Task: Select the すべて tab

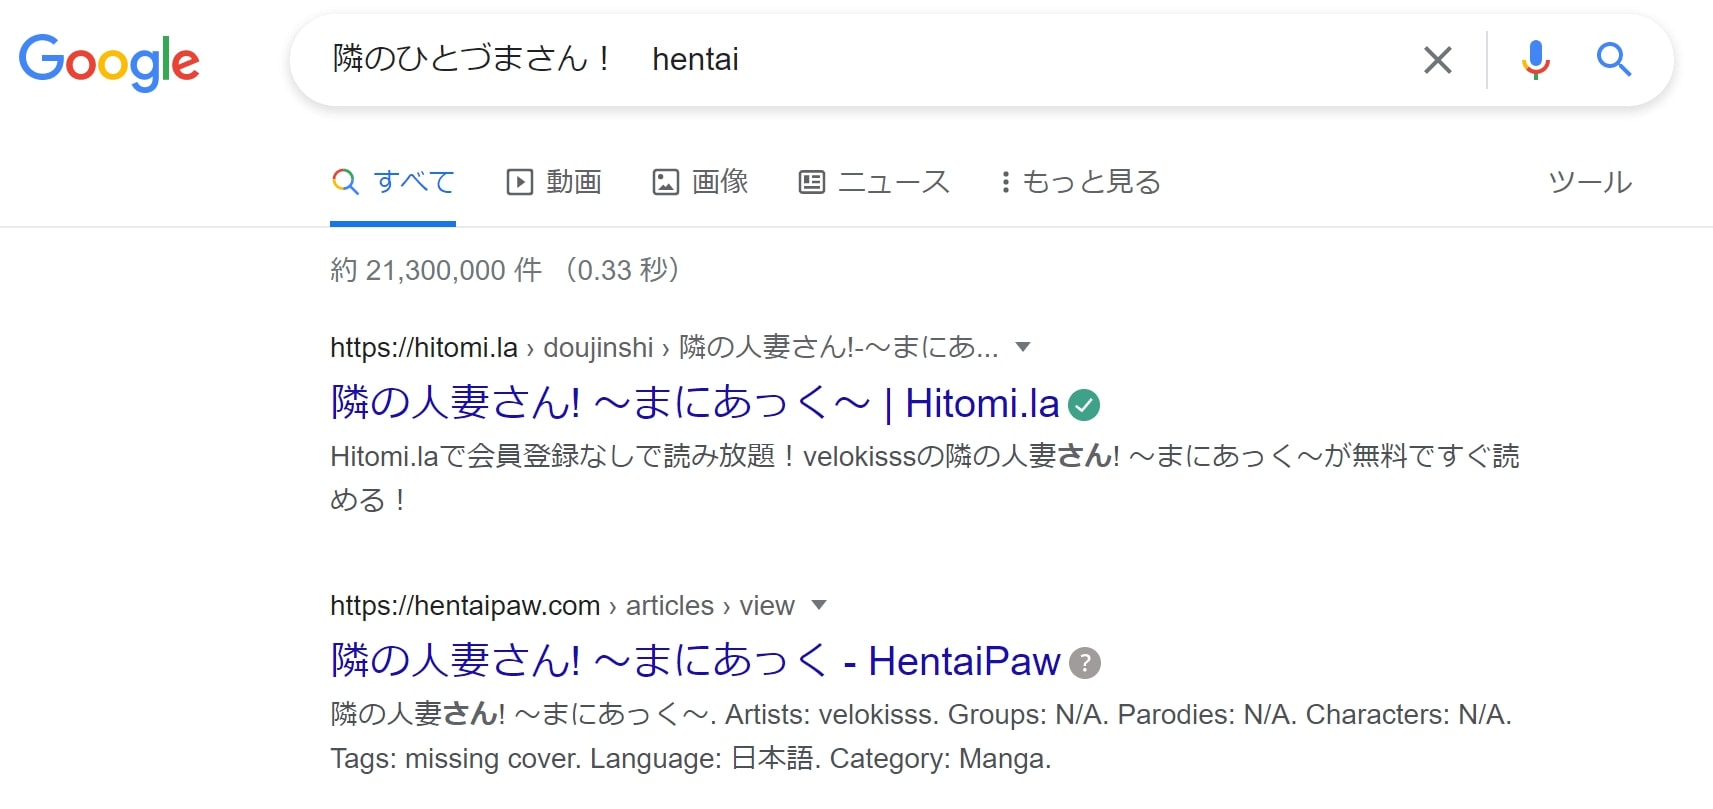Action: point(393,182)
